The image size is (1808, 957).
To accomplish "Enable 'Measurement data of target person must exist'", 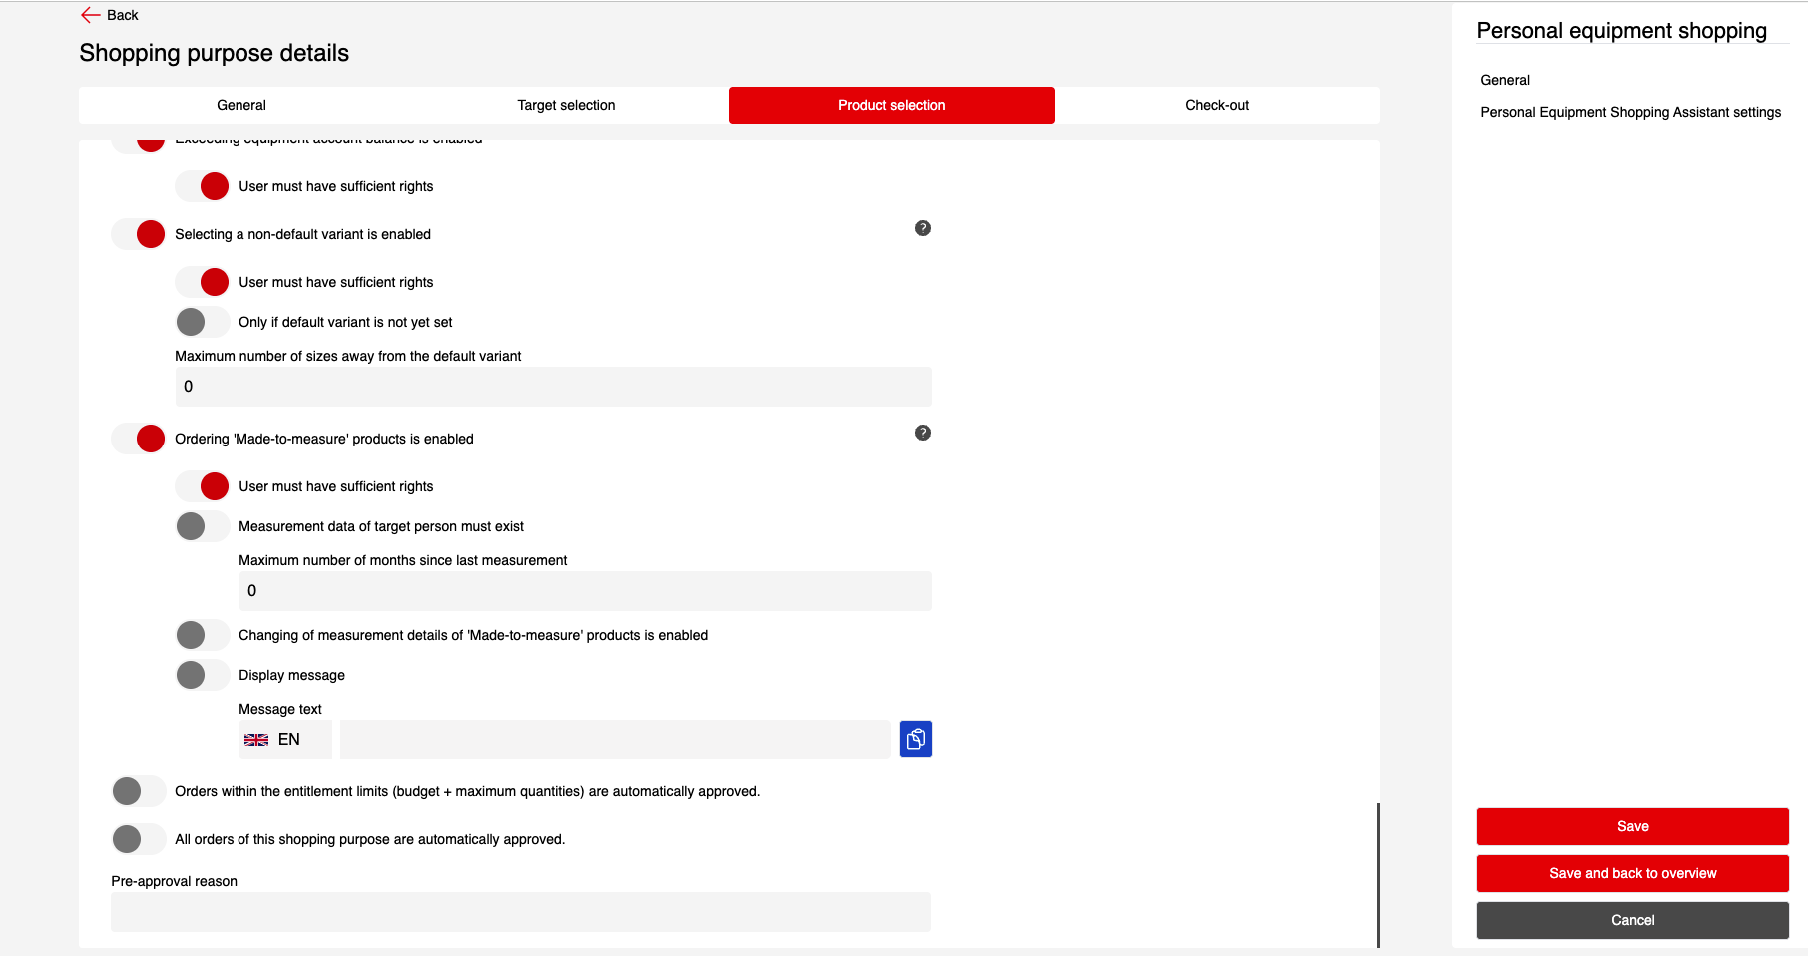I will click(x=202, y=526).
